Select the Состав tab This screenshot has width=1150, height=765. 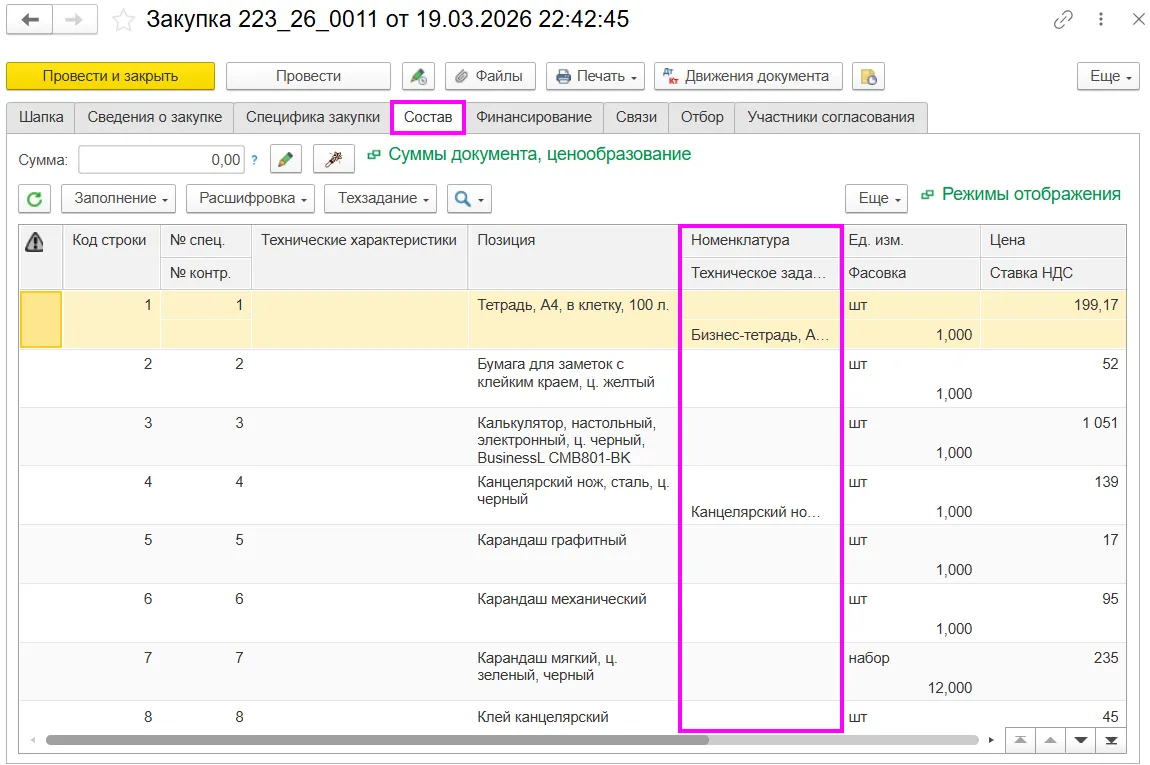[428, 117]
